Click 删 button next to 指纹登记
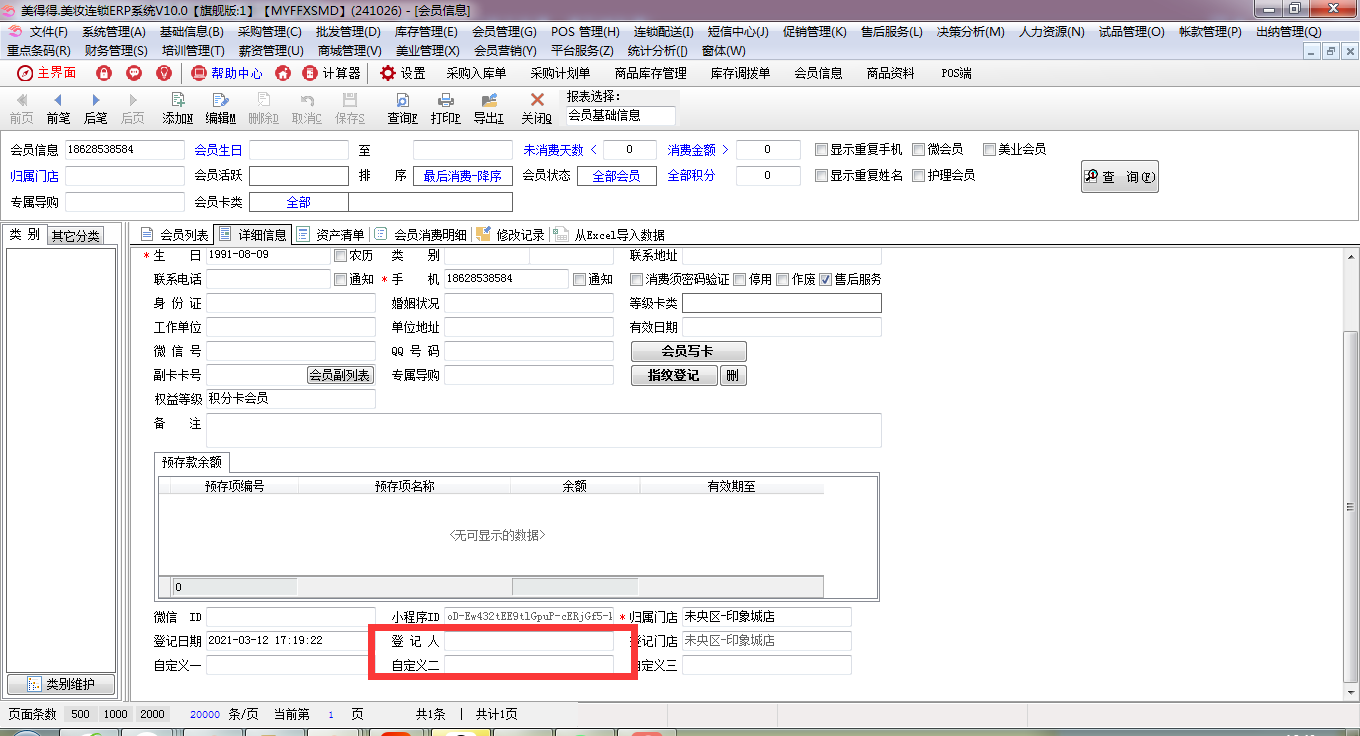This screenshot has height=736, width=1360. (734, 375)
